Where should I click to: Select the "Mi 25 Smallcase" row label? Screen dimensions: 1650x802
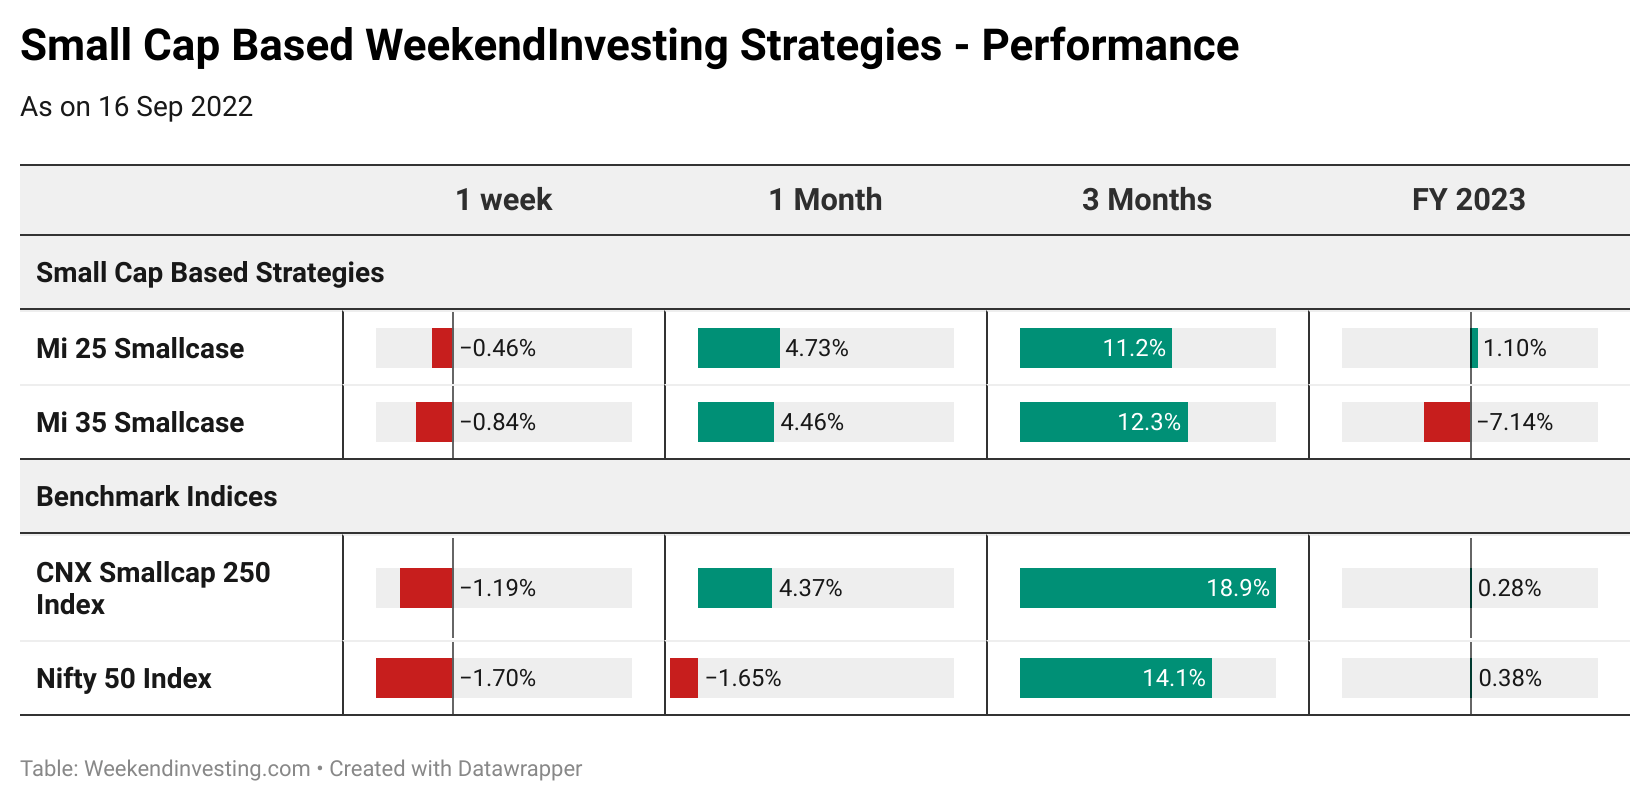pos(140,349)
